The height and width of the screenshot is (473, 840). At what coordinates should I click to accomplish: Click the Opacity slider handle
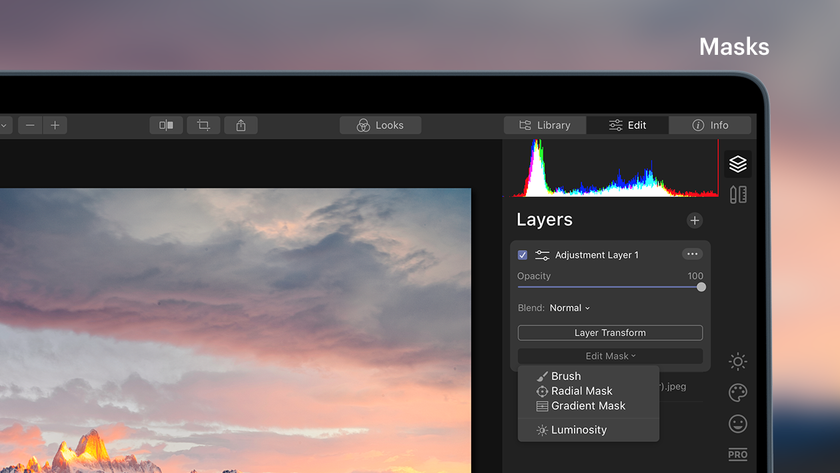tap(701, 287)
